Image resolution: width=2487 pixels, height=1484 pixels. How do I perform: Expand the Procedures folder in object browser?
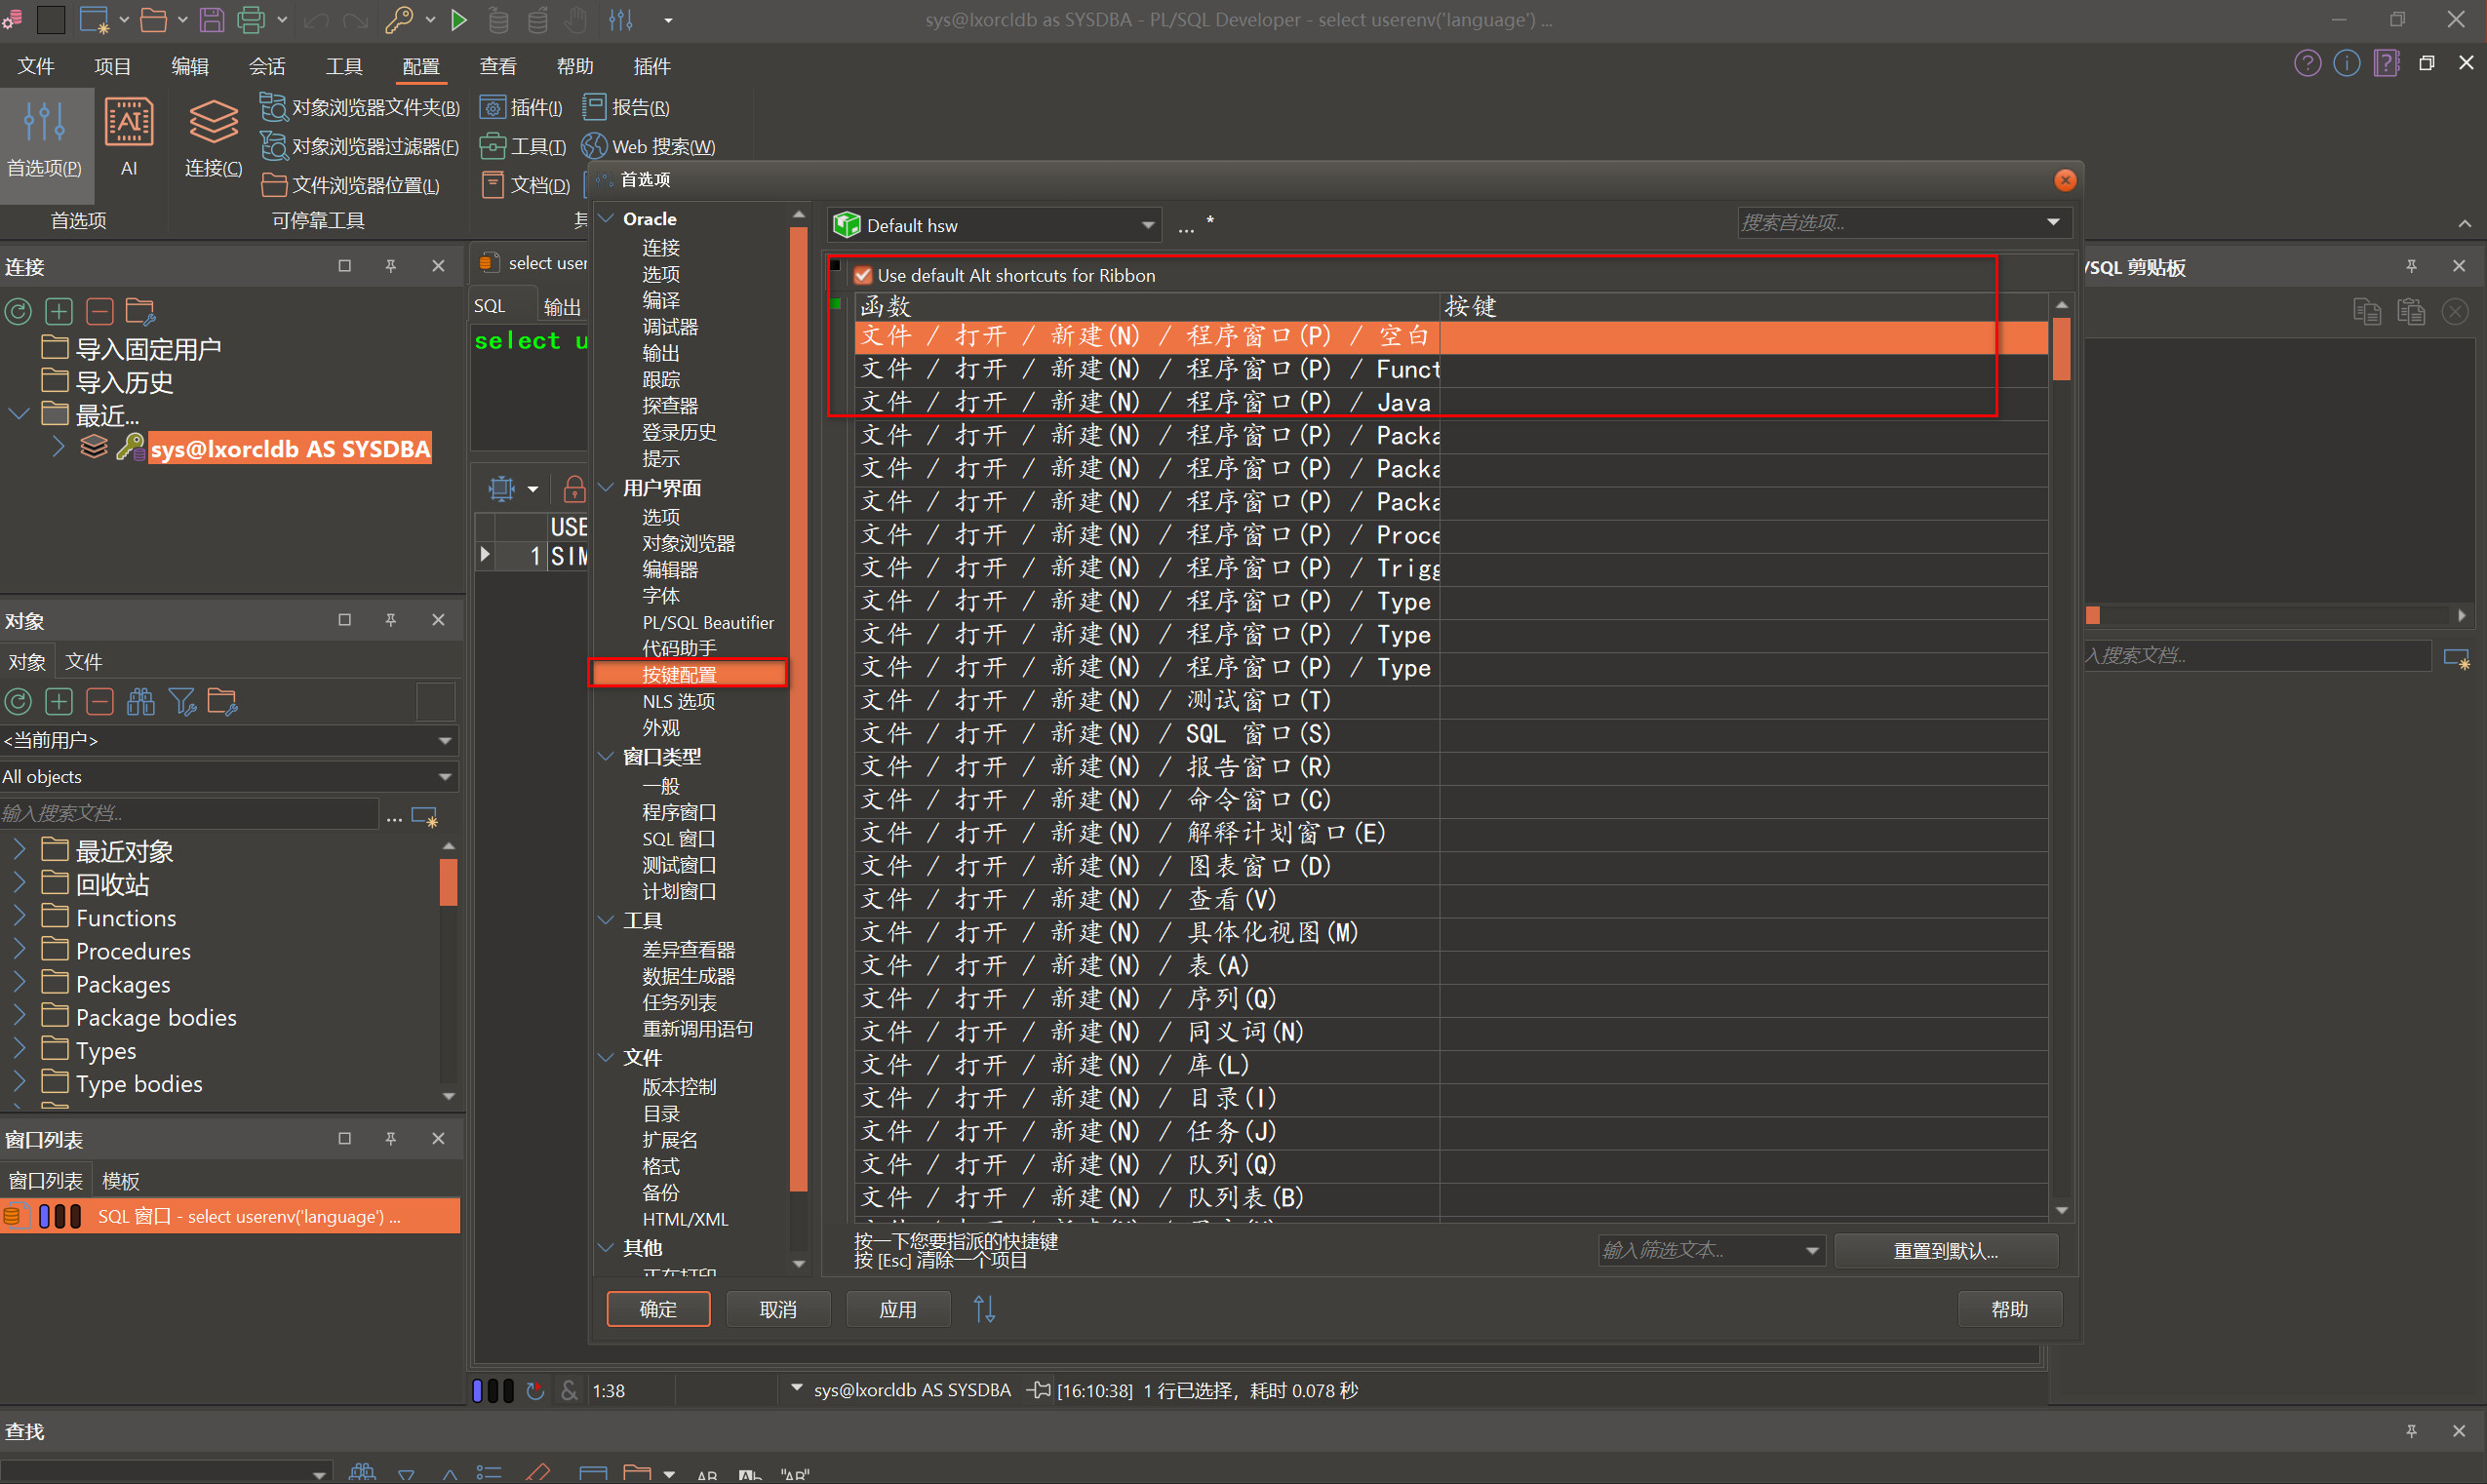tap(19, 950)
